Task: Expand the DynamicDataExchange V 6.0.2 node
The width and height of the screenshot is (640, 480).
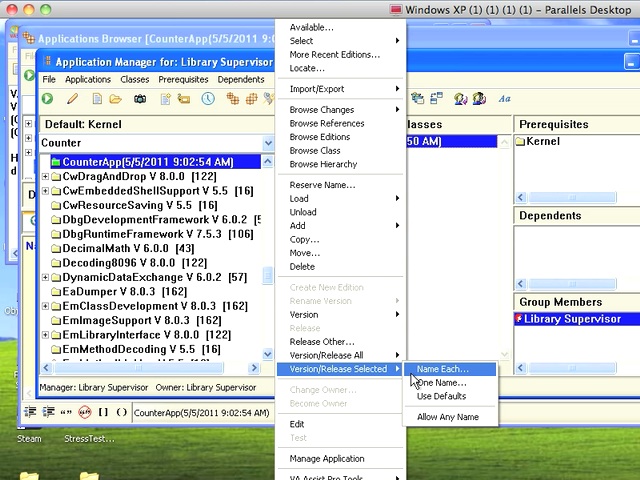Action: pos(45,277)
